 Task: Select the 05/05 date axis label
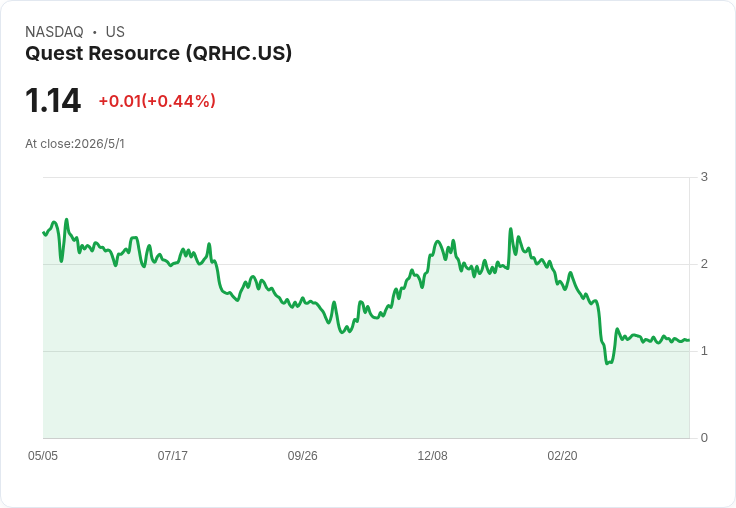(x=43, y=456)
